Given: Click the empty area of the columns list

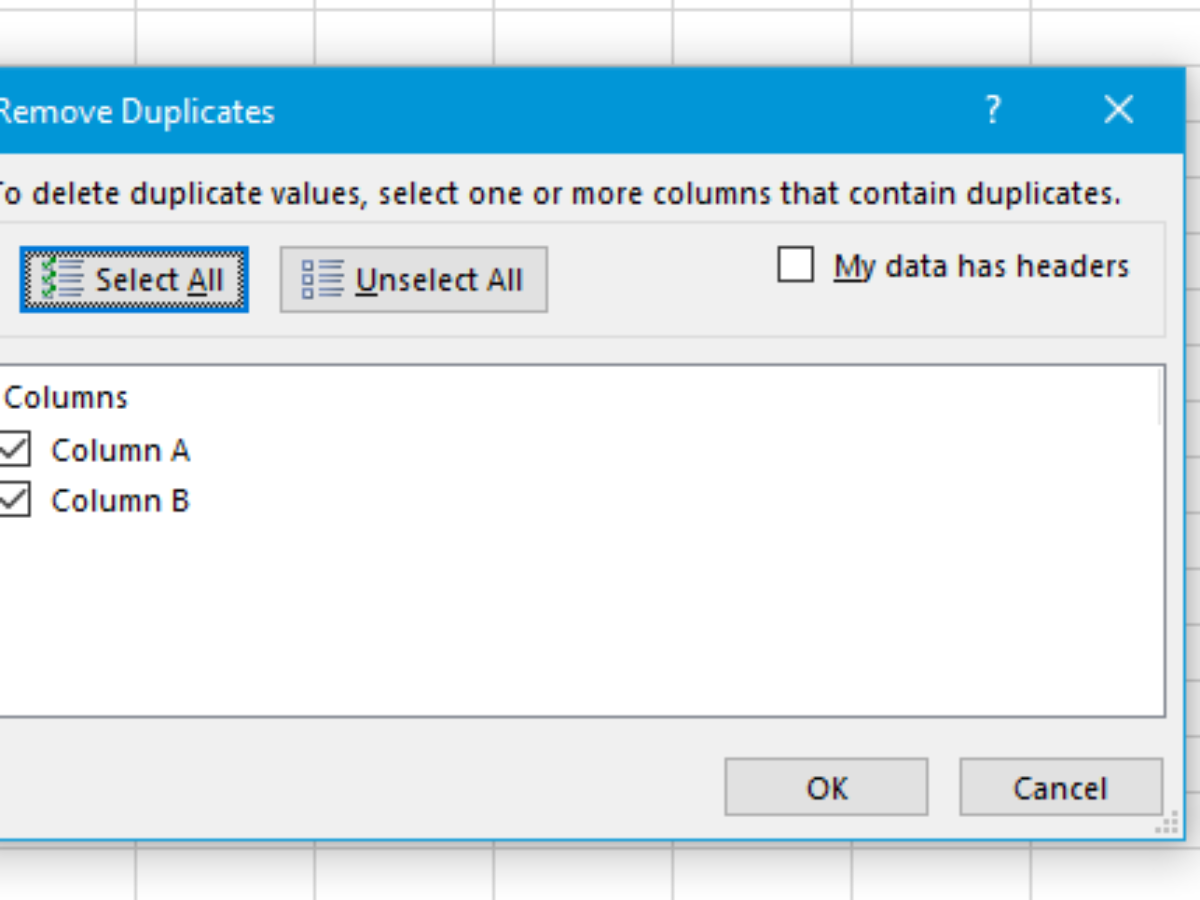Looking at the screenshot, I should 600,620.
